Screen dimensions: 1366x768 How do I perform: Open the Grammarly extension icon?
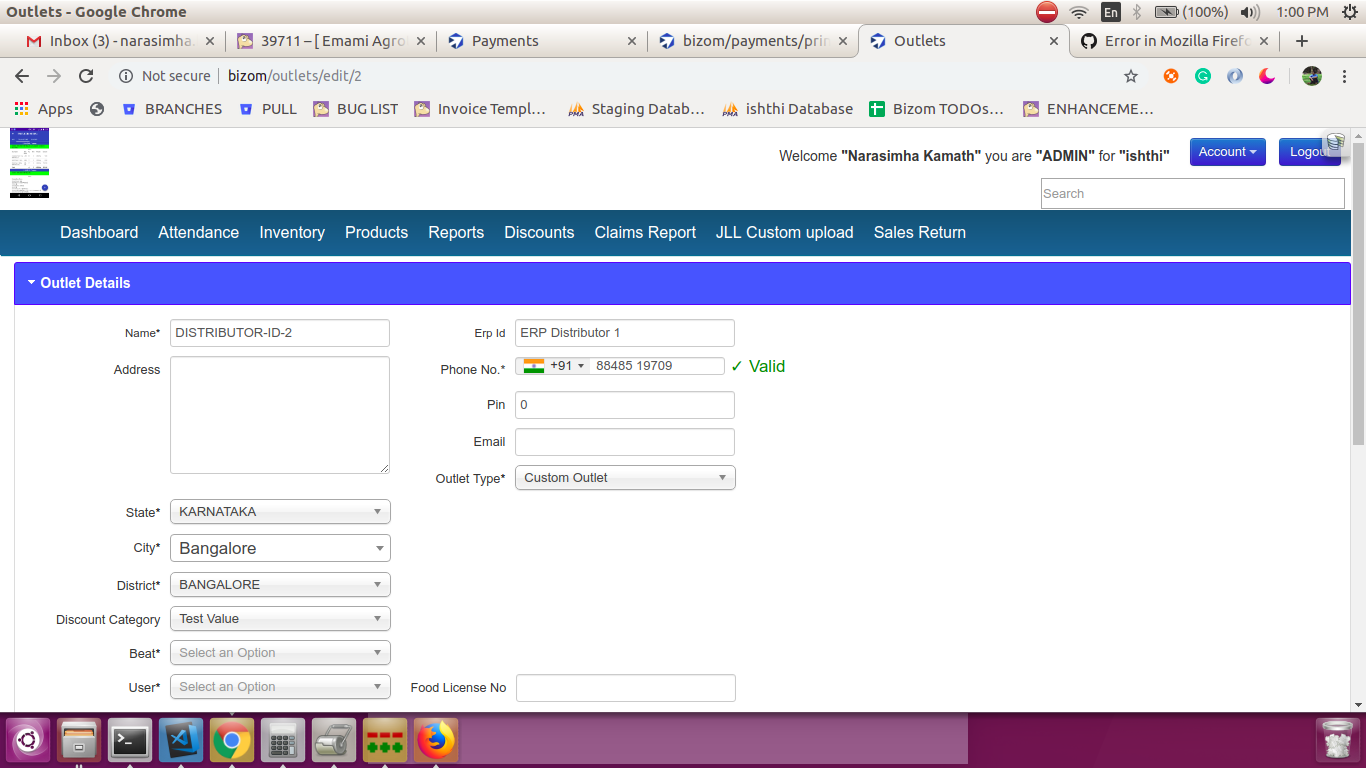pos(1203,76)
